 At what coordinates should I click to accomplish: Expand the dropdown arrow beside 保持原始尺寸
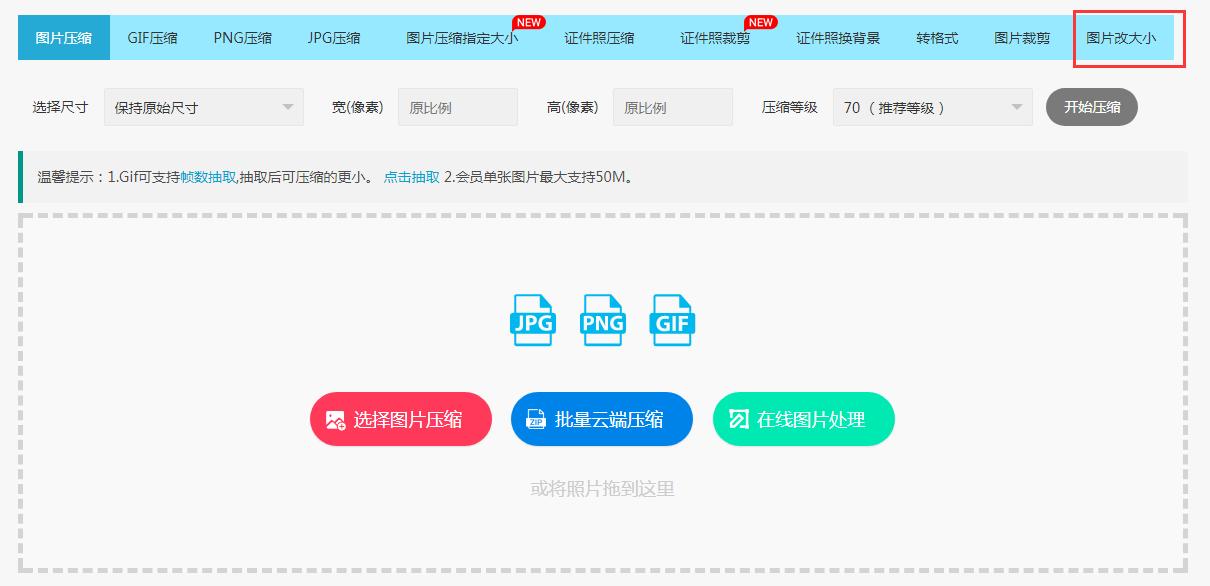pyautogui.click(x=290, y=106)
